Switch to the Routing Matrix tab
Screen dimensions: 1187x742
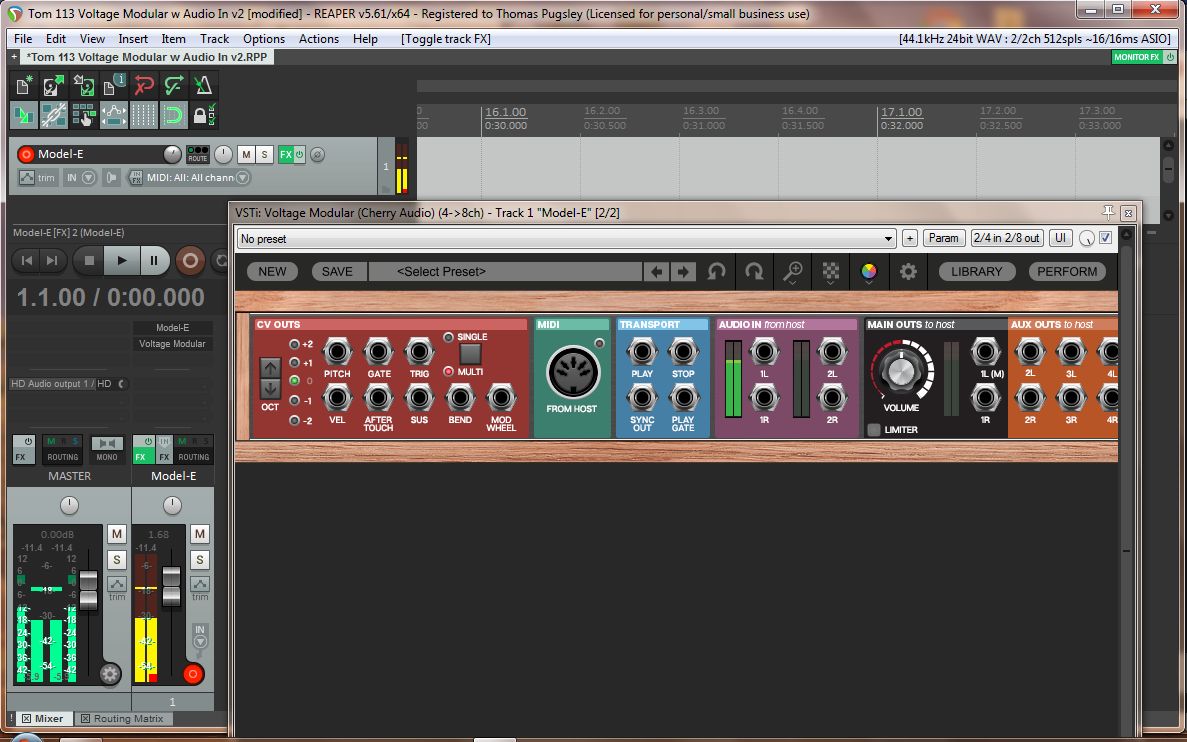pyautogui.click(x=122, y=719)
